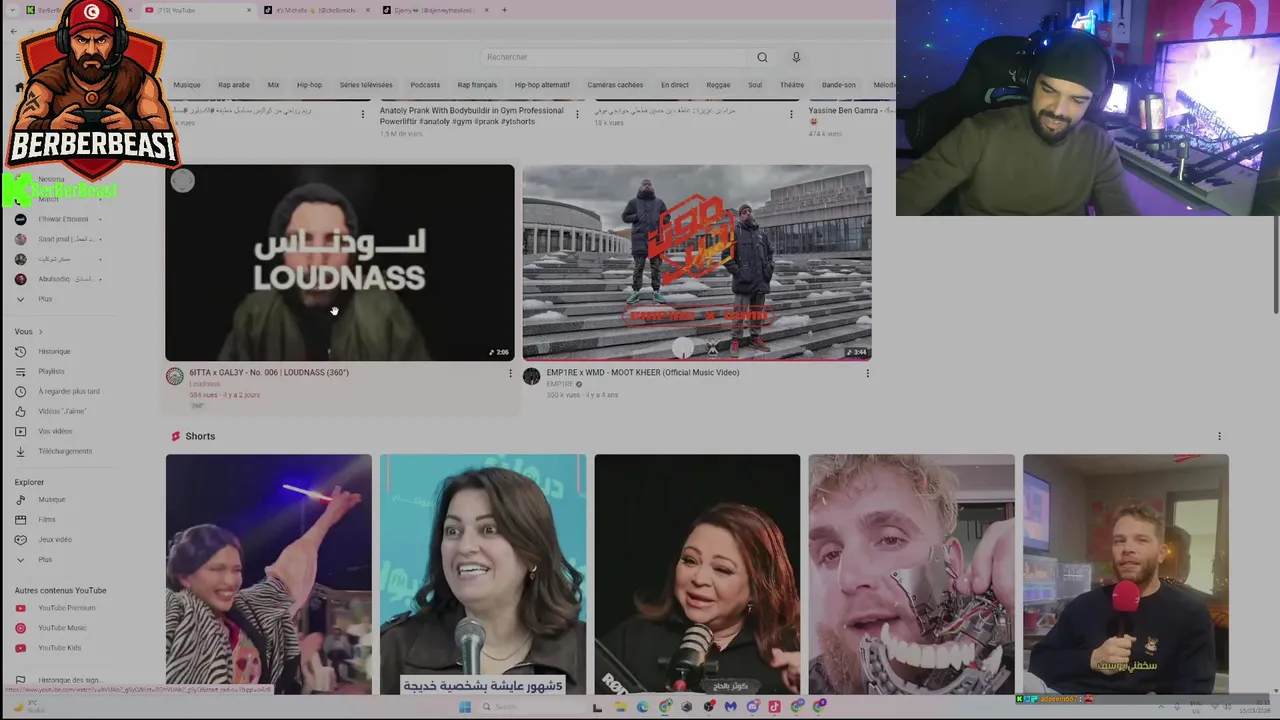Image resolution: width=1280 pixels, height=720 pixels.
Task: Open the EMP1RE channel avatar
Action: [531, 376]
